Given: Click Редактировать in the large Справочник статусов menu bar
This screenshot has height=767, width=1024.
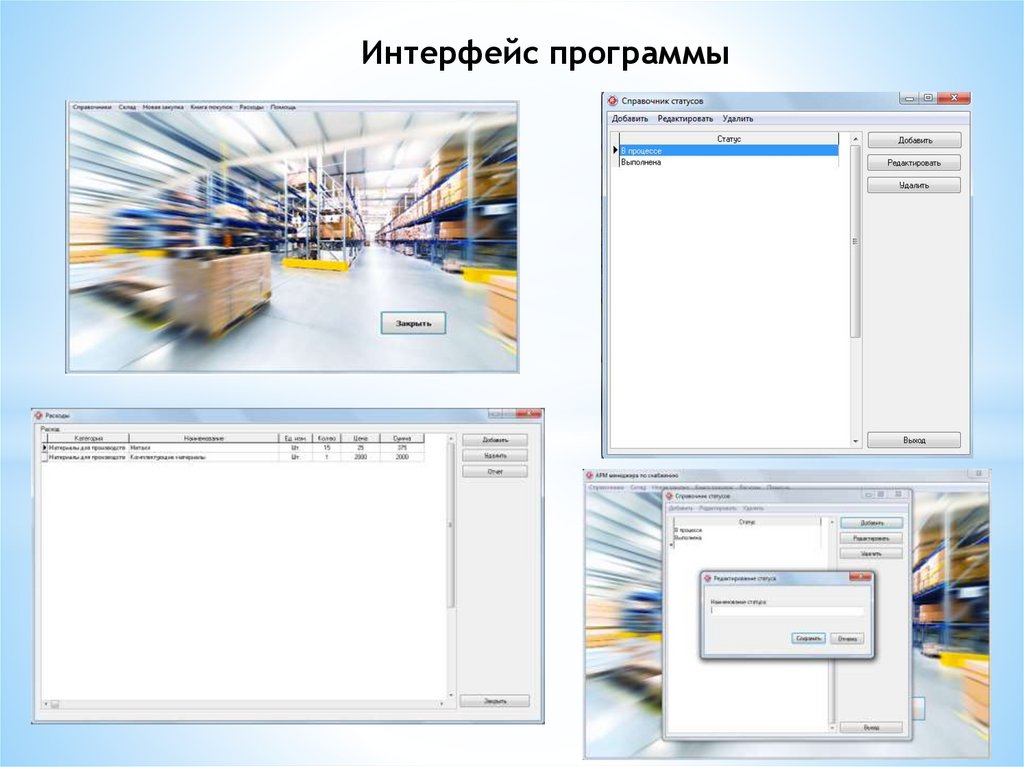Looking at the screenshot, I should click(x=685, y=119).
